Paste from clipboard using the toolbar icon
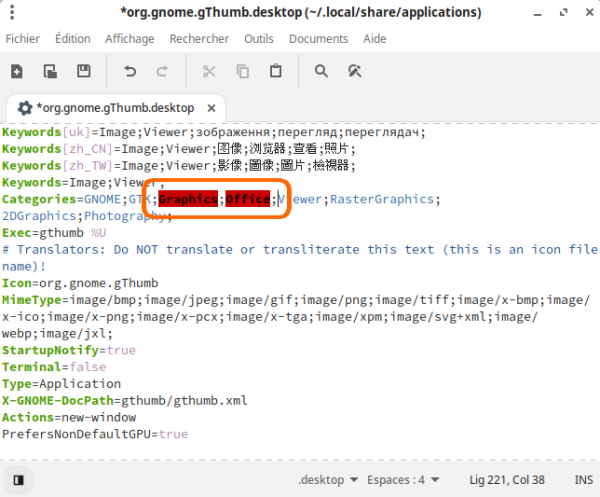This screenshot has width=600, height=497. 275,71
